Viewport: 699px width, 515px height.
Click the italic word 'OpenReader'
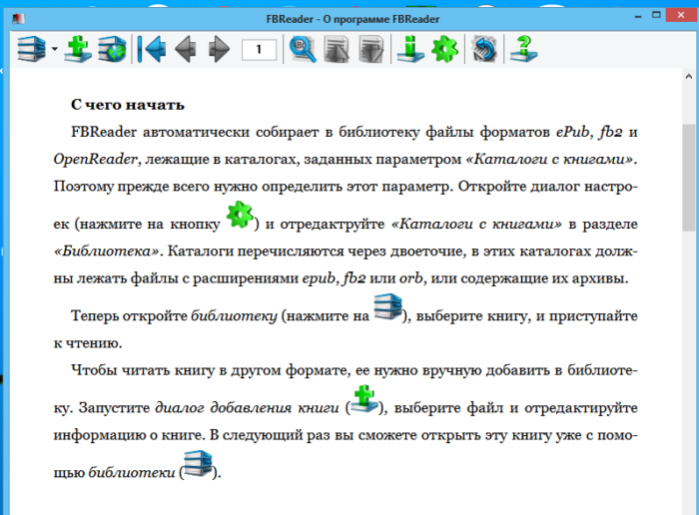pyautogui.click(x=95, y=159)
